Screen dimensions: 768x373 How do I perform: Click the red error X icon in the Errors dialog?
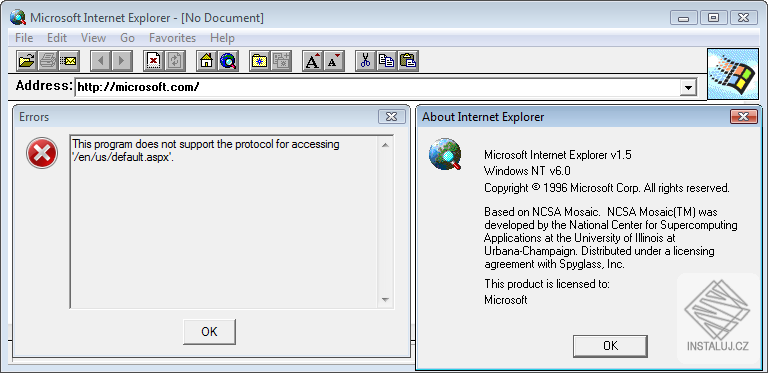click(x=42, y=153)
